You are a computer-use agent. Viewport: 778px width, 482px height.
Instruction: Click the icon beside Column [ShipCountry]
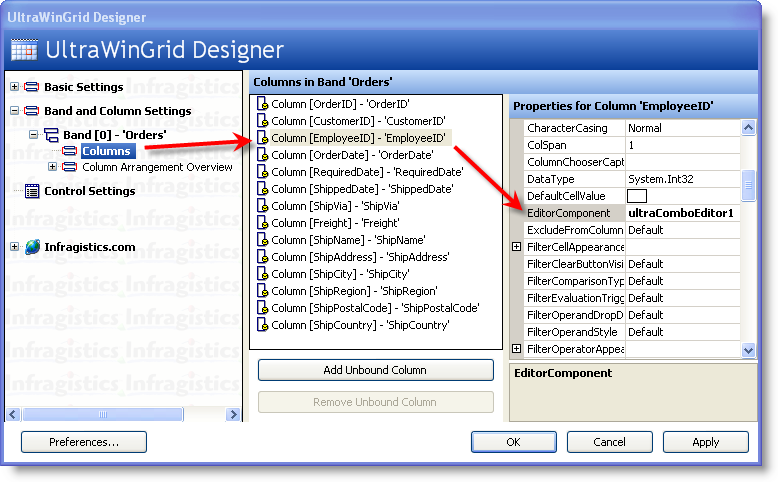[x=262, y=325]
